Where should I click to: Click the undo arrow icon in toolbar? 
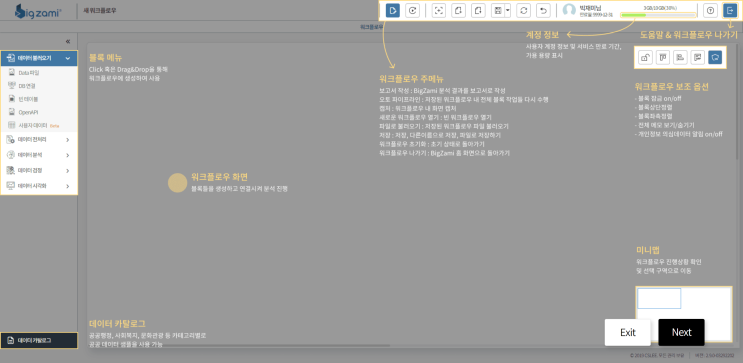pyautogui.click(x=544, y=10)
